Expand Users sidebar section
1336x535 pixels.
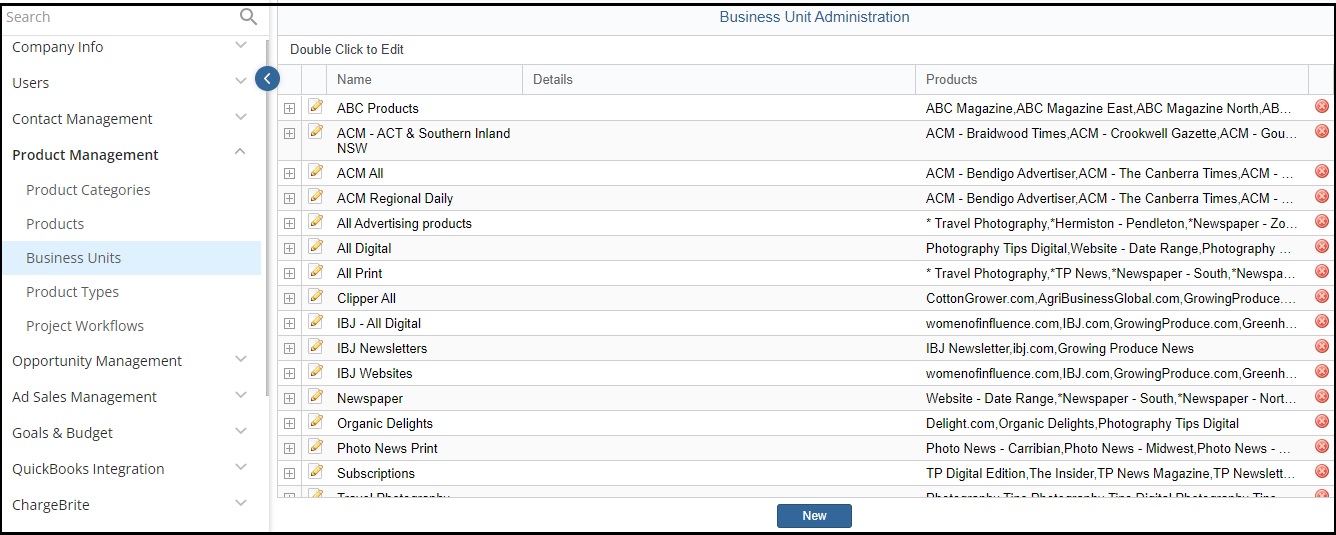(240, 81)
